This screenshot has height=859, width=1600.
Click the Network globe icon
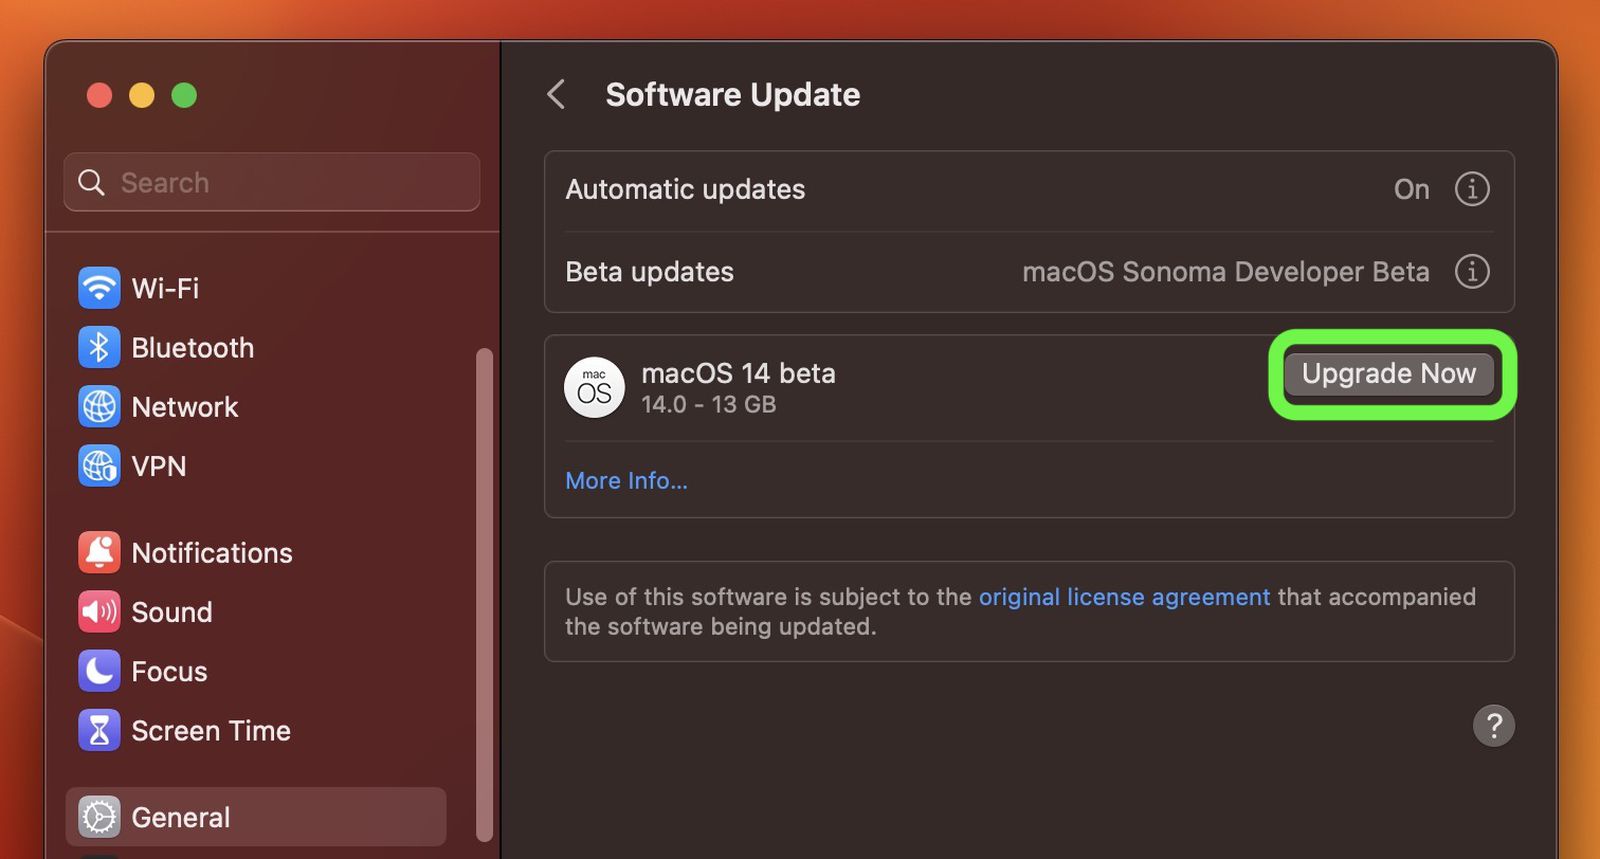click(x=99, y=406)
